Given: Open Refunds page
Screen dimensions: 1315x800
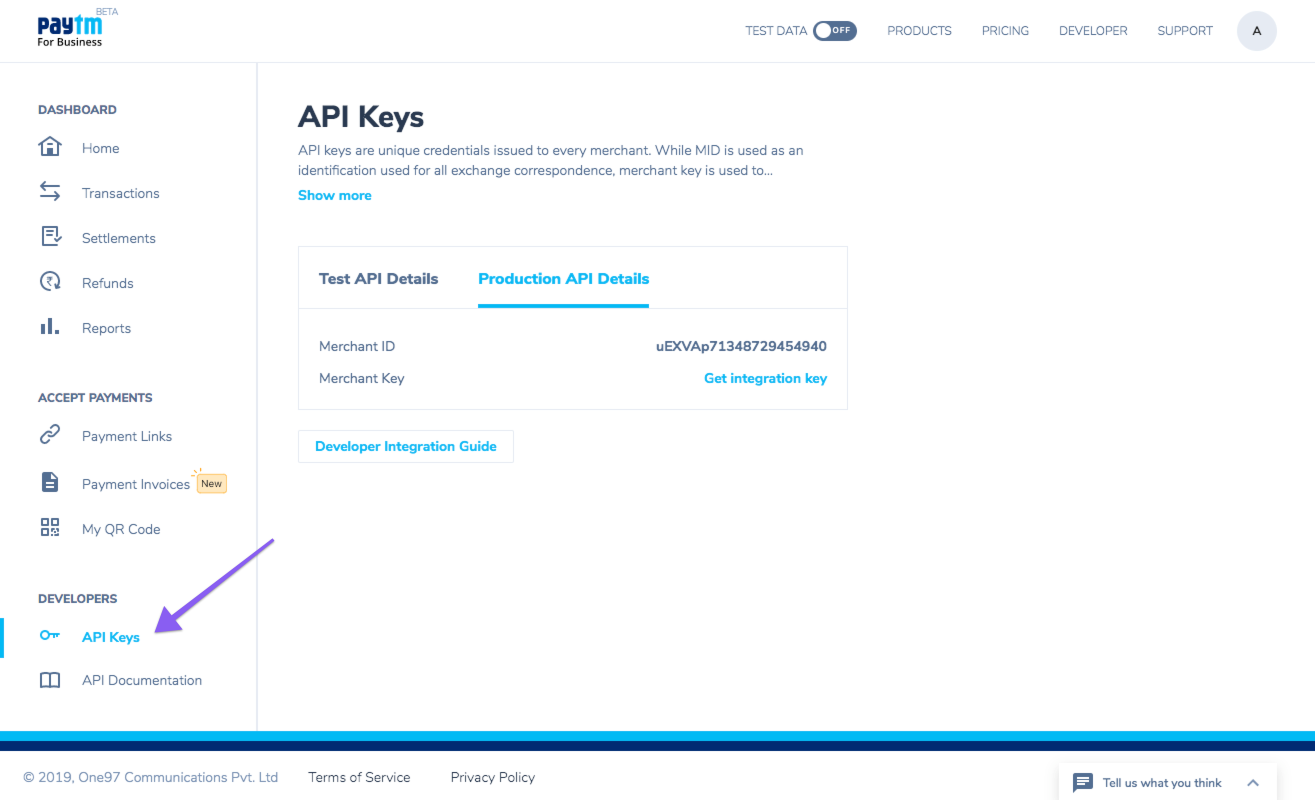Looking at the screenshot, I should click(x=107, y=283).
